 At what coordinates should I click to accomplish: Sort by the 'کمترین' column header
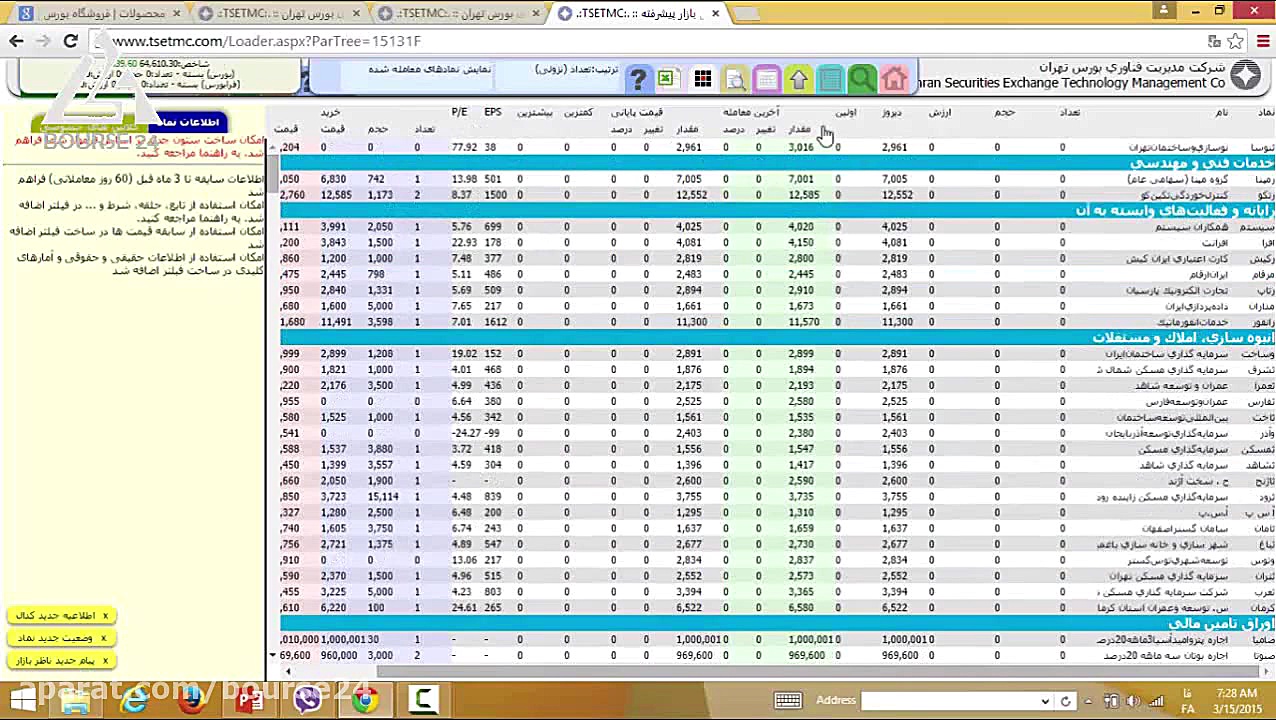tap(578, 113)
